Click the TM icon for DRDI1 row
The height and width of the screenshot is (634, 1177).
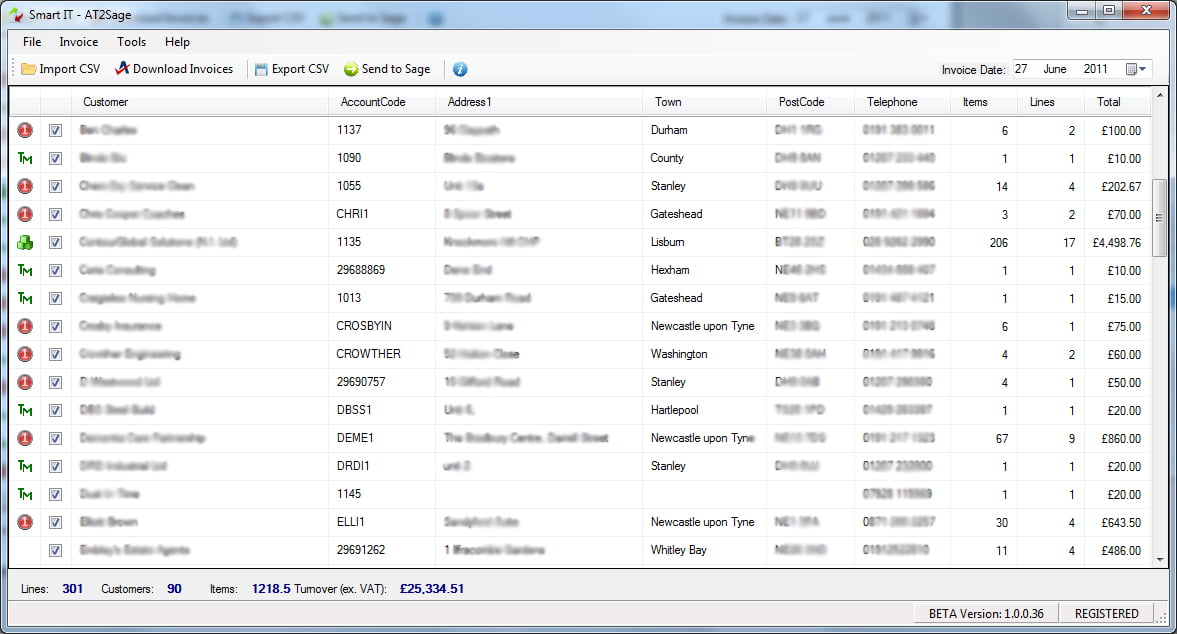coord(25,466)
